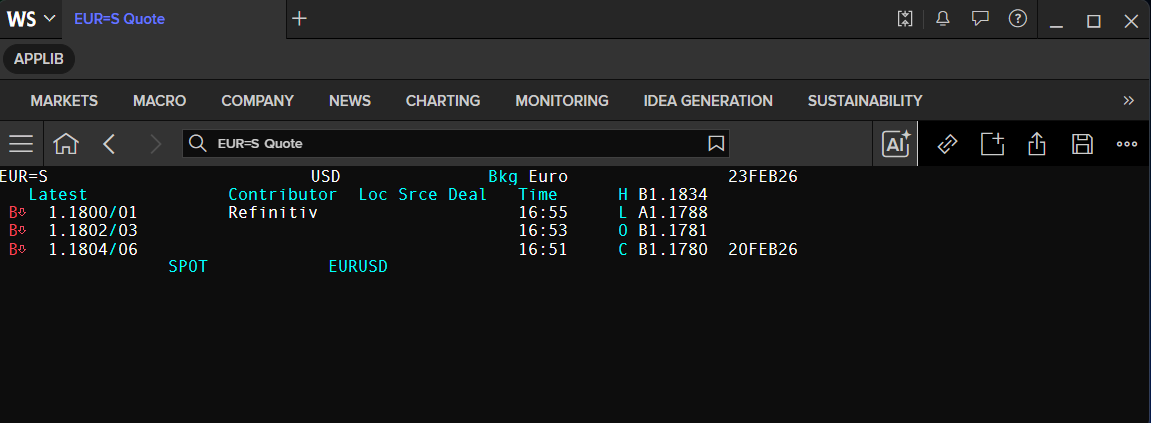
Task: Click the 1.1800/01 latest quote
Action: point(93,213)
